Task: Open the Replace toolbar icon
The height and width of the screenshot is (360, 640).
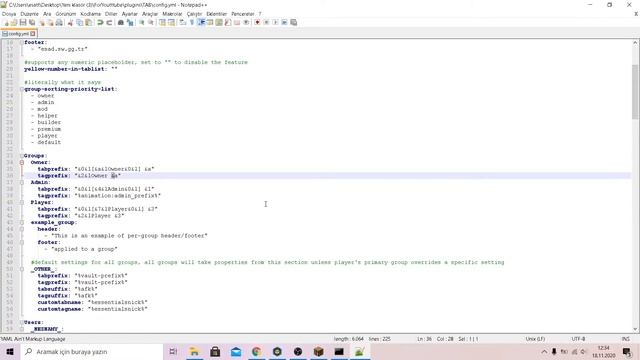Action: [x=130, y=22]
